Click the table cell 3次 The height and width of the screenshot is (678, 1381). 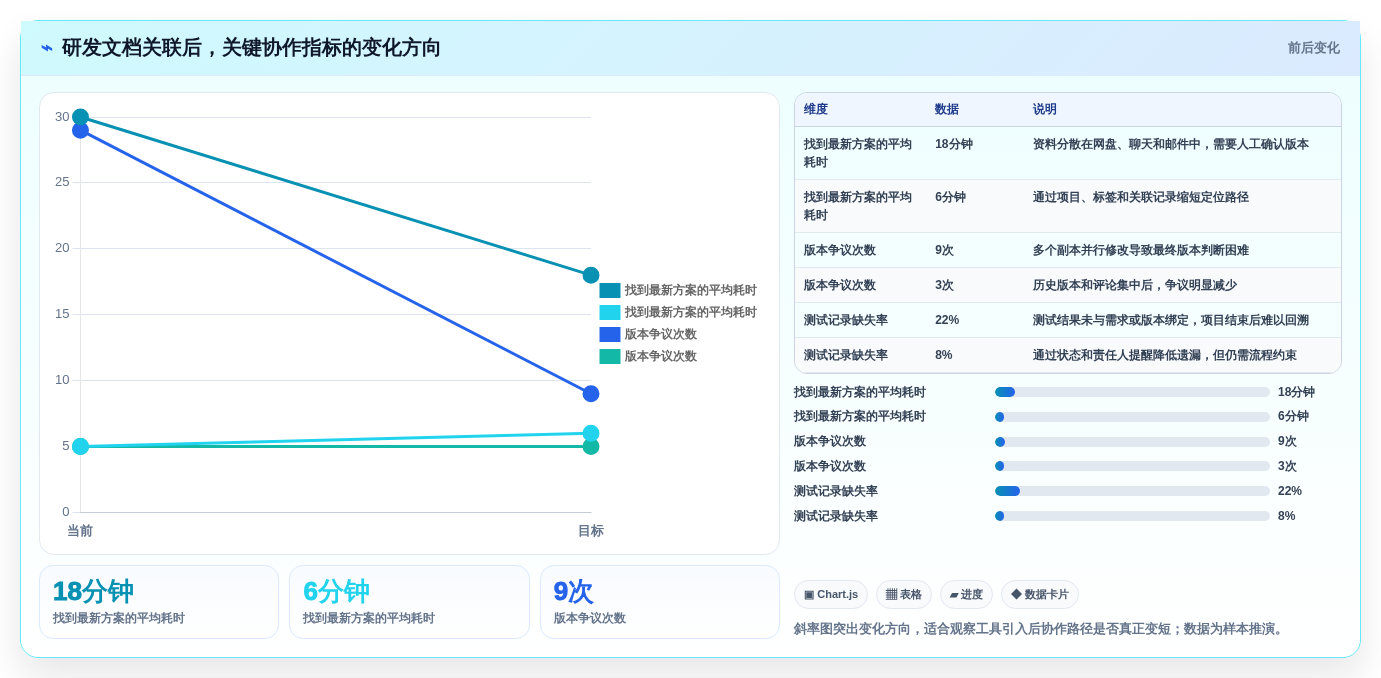(945, 285)
